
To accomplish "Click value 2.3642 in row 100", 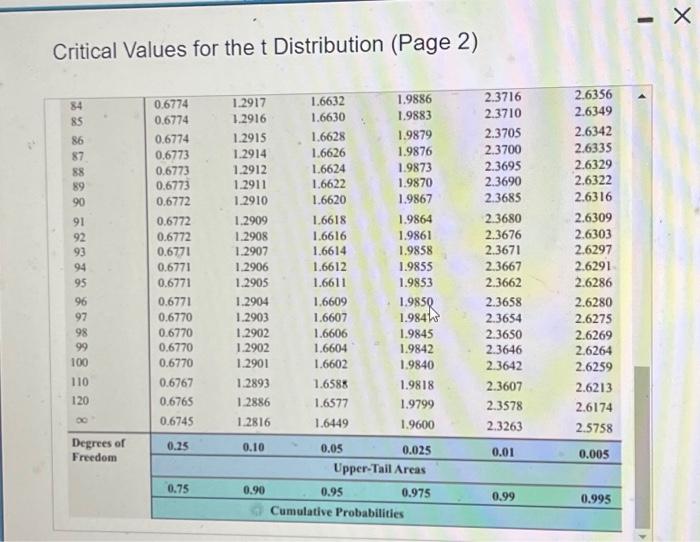I will click(504, 366).
